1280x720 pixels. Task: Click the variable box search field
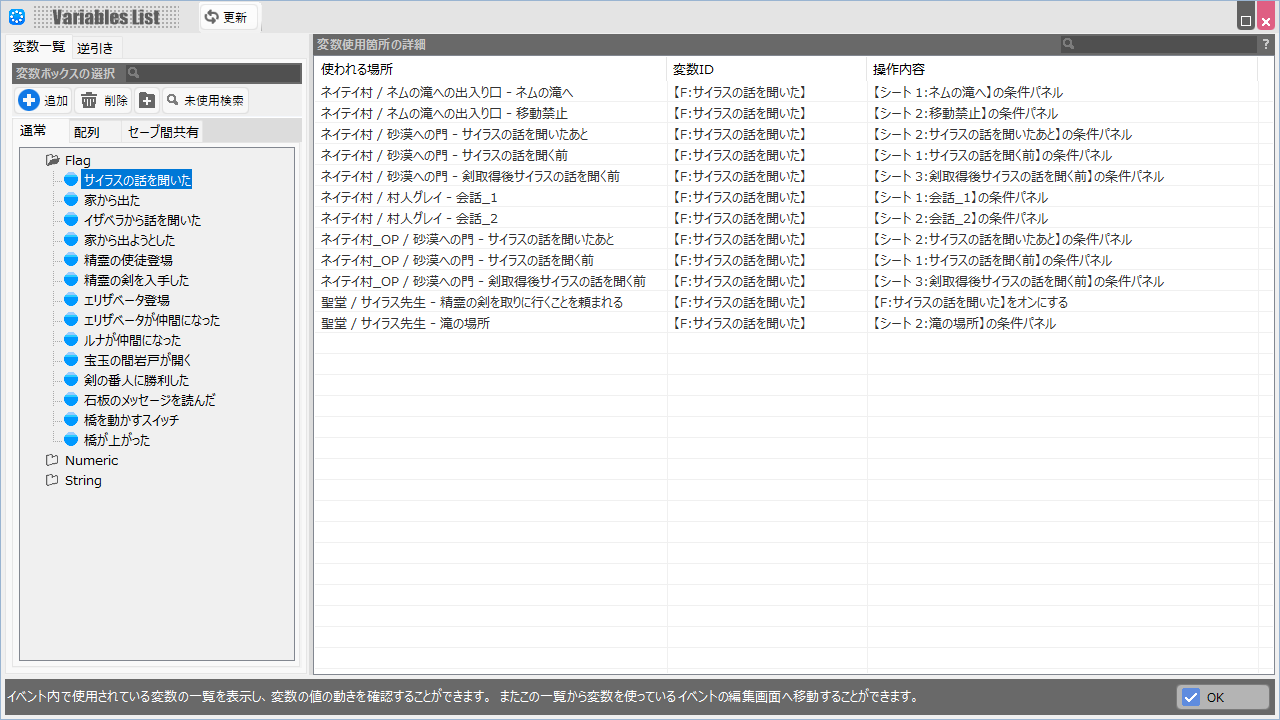click(x=213, y=73)
